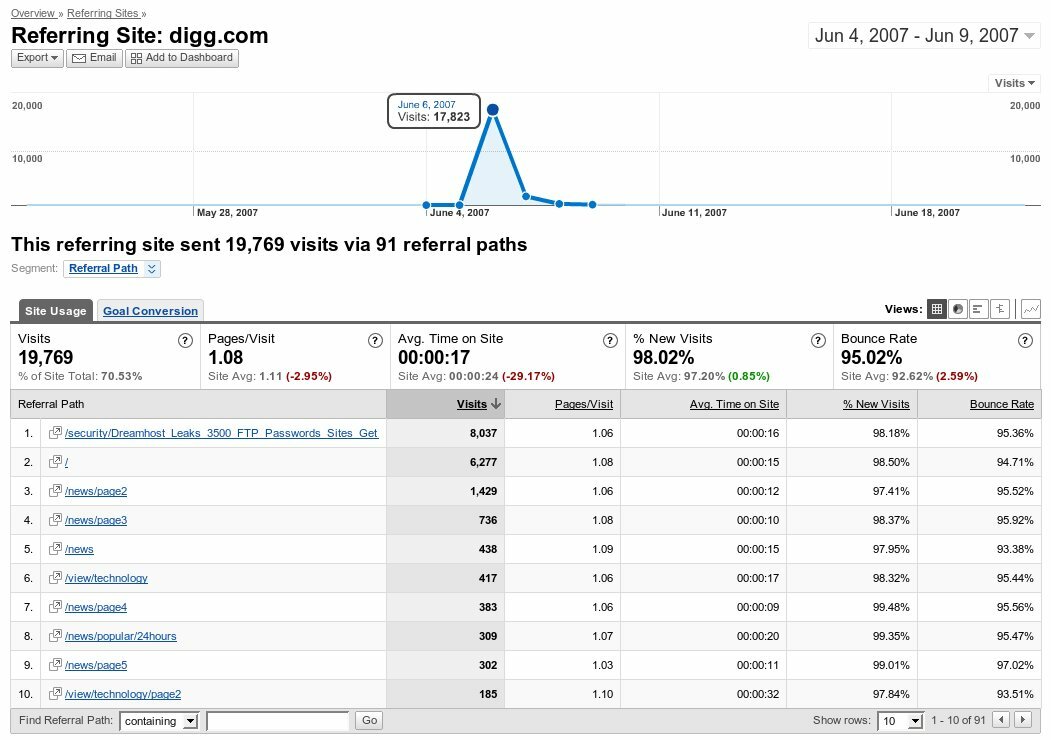Open the /news/page5 referral path
This screenshot has width=1051, height=740.
tap(96, 666)
